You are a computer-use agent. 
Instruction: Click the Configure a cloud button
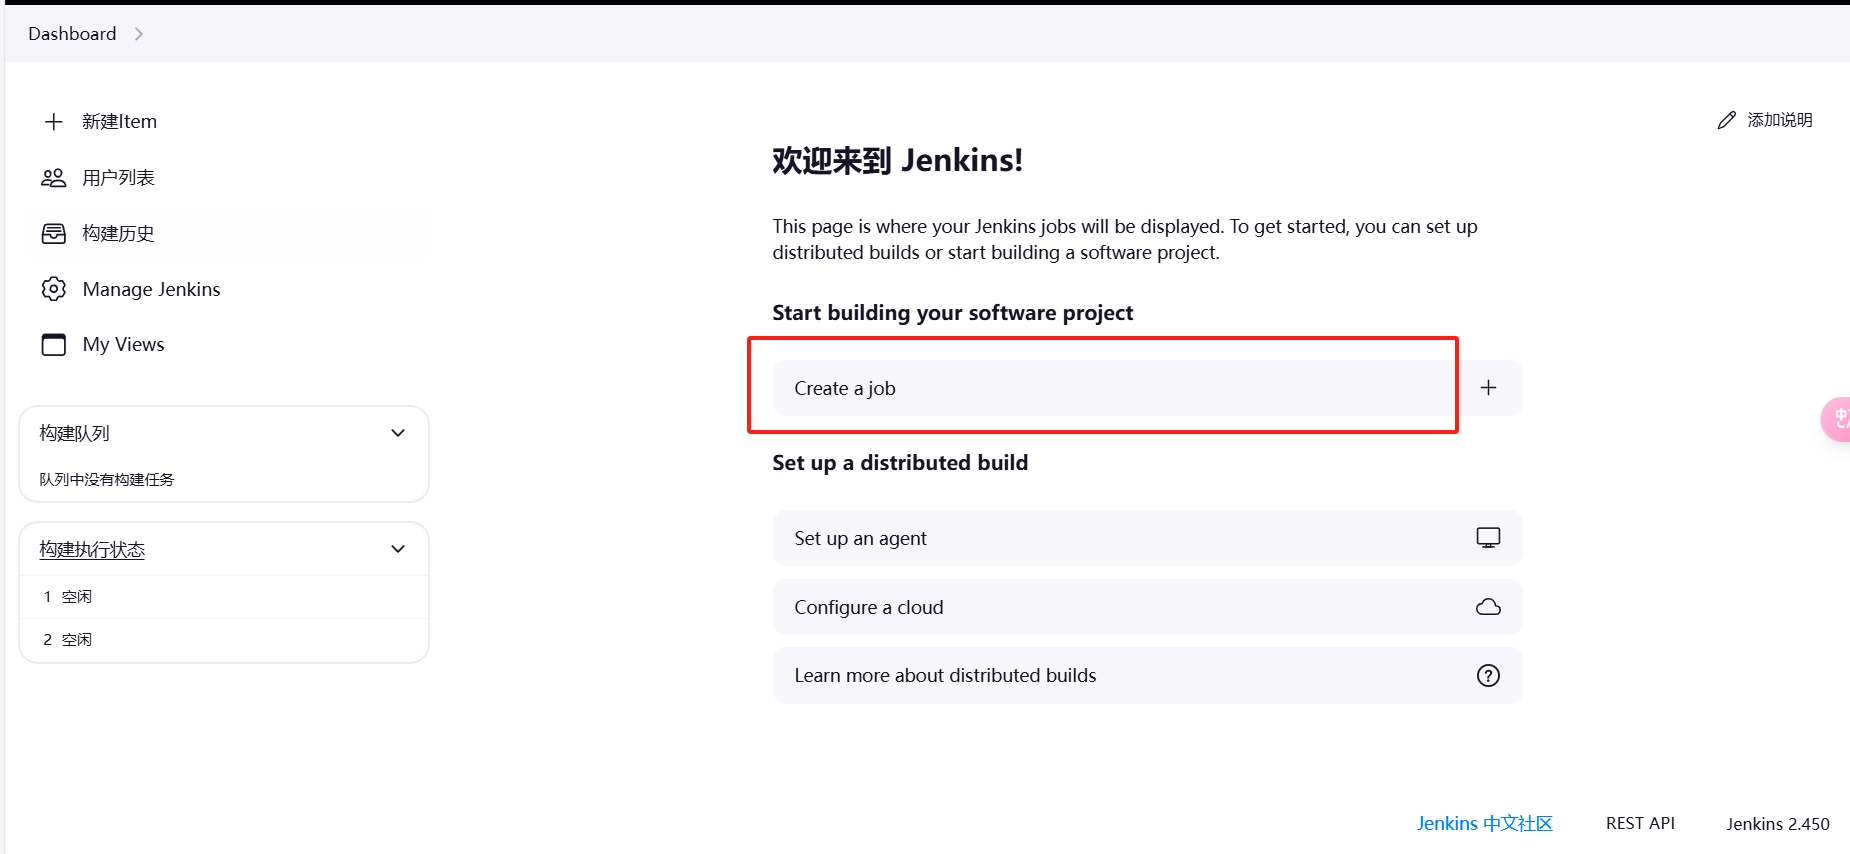[x=1147, y=607]
